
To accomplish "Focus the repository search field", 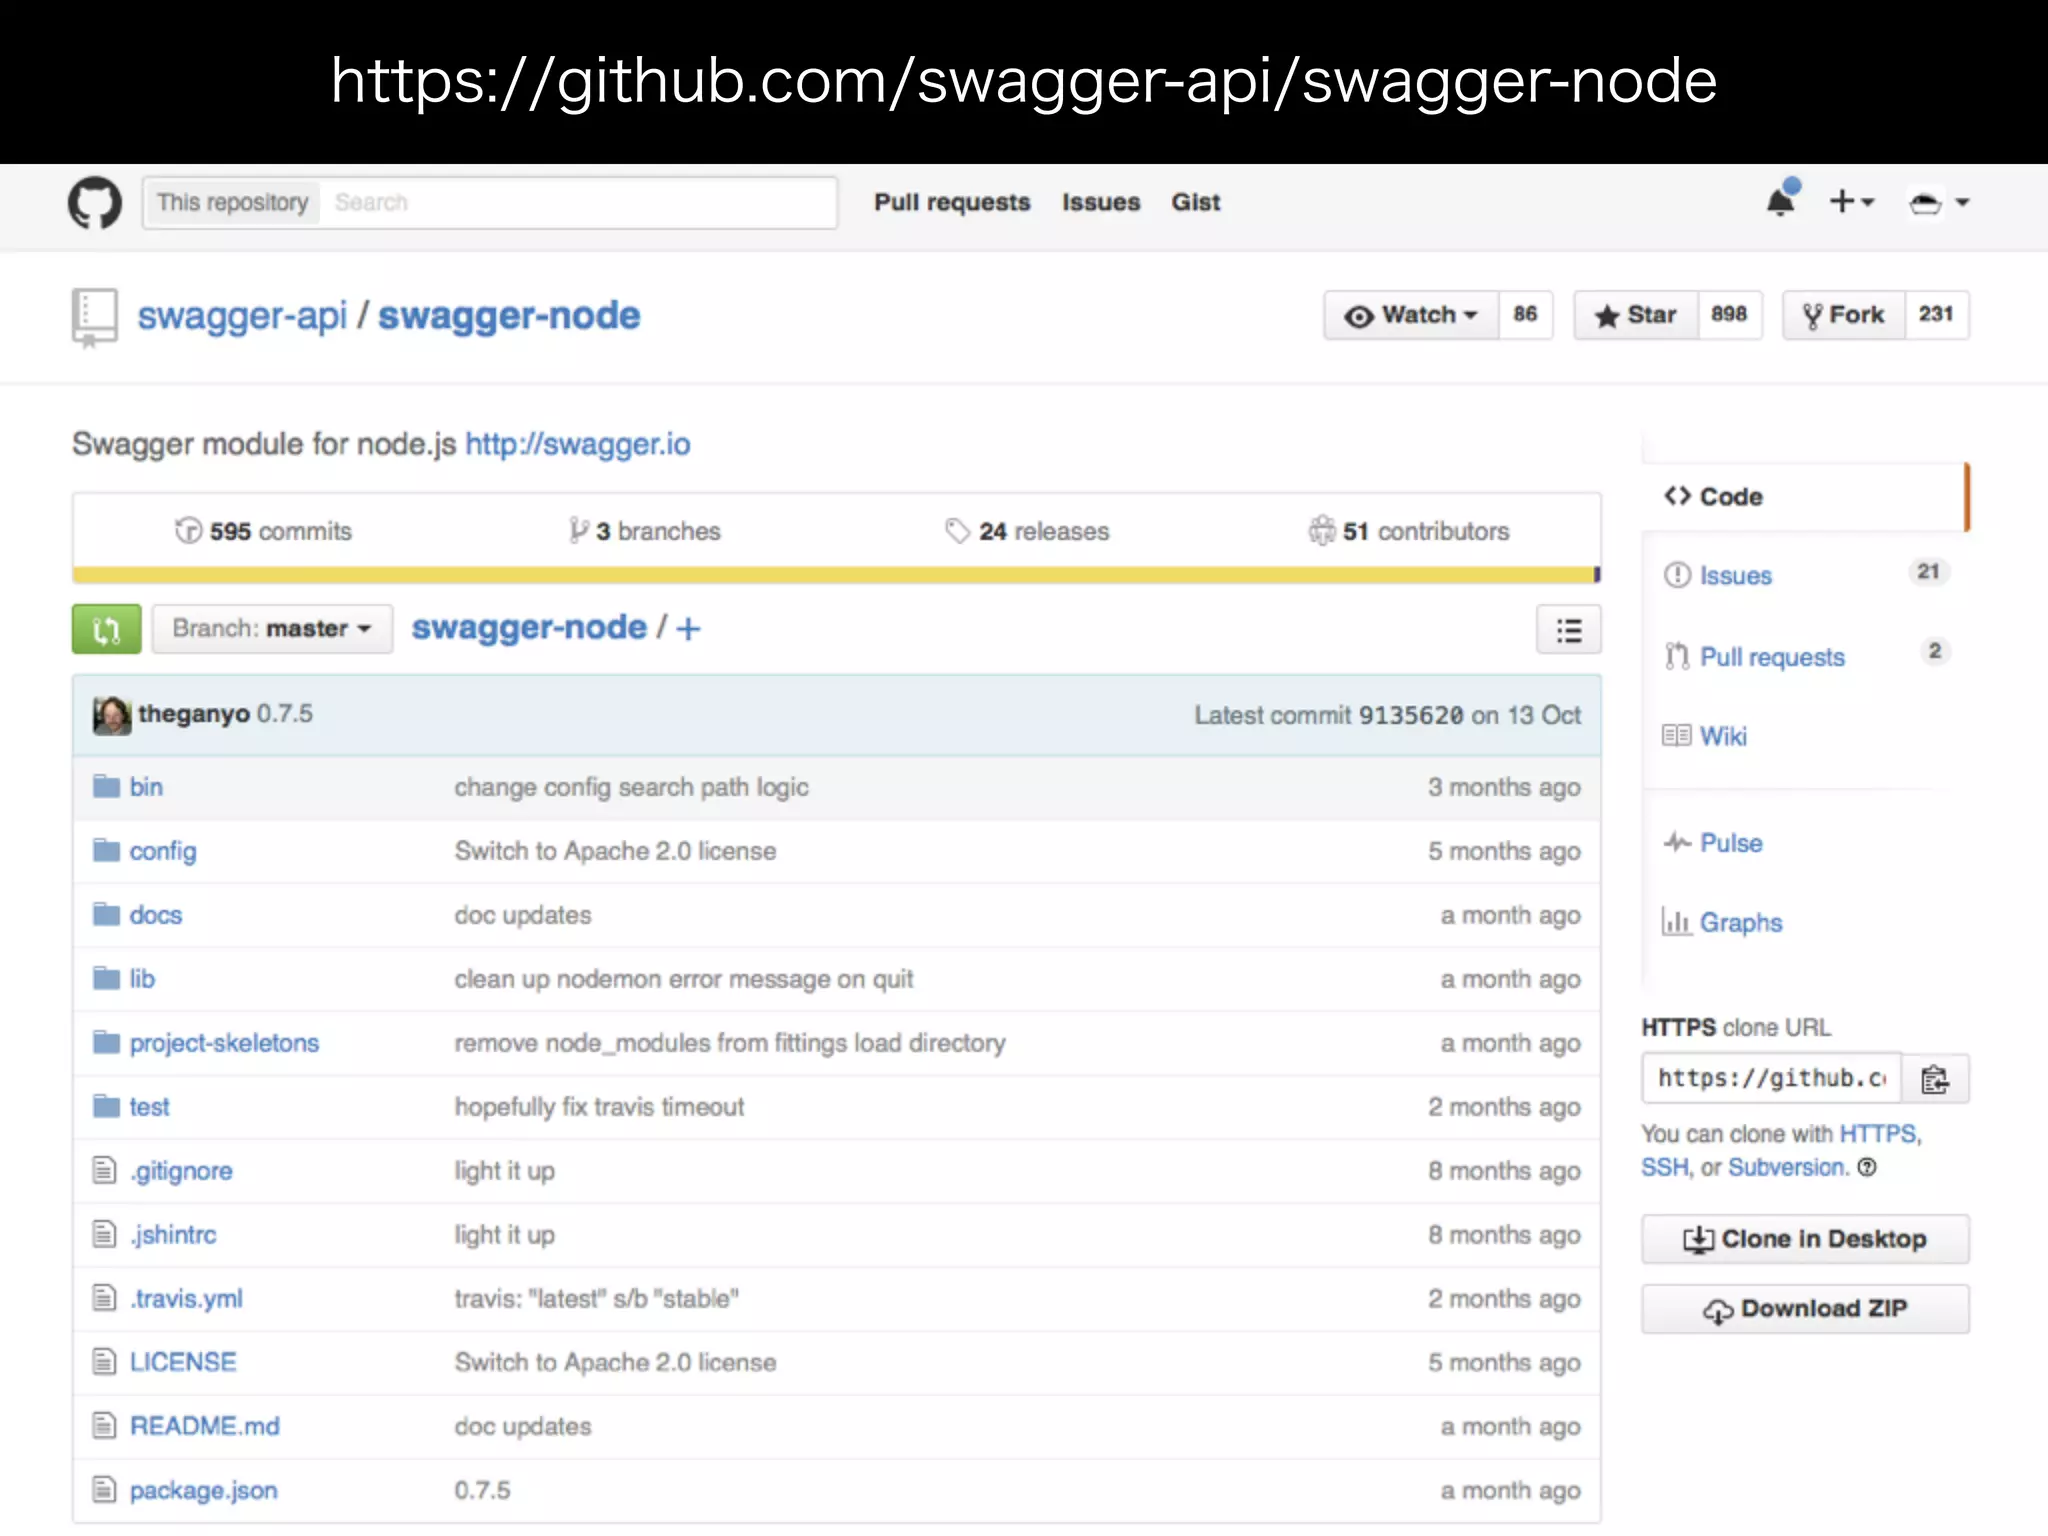I will click(578, 203).
